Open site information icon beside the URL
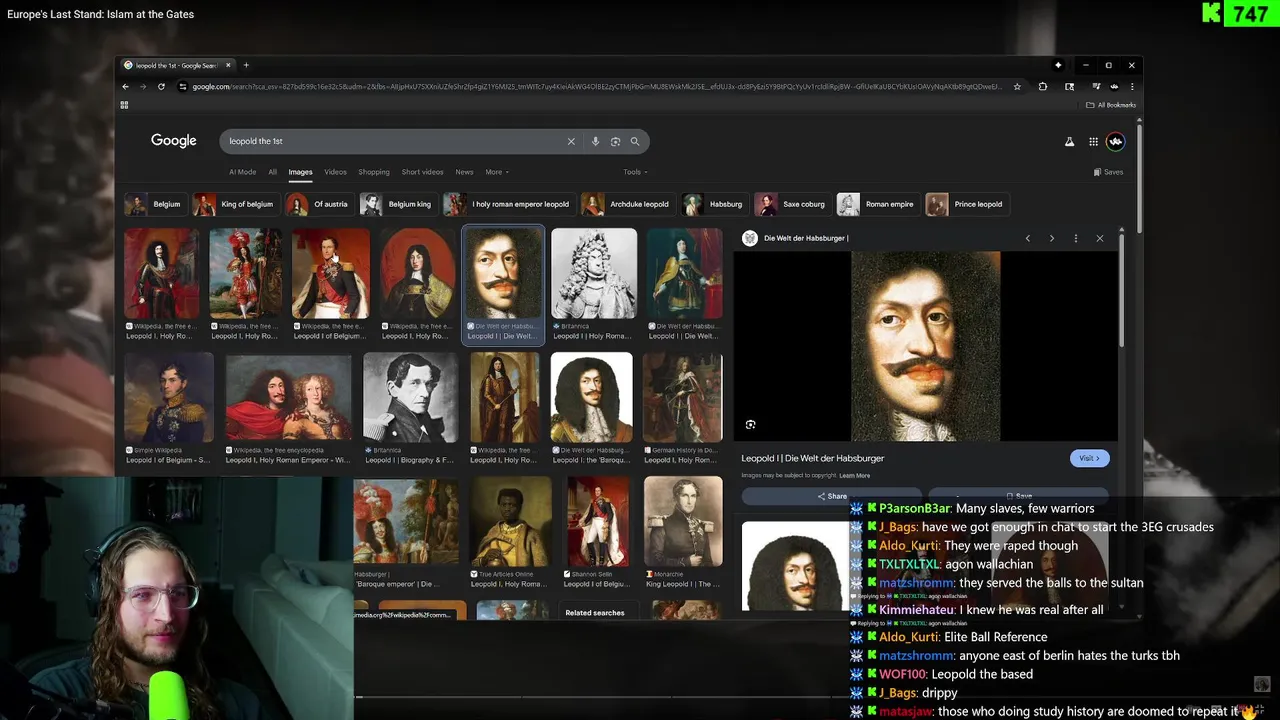Image resolution: width=1280 pixels, height=720 pixels. coord(183,87)
